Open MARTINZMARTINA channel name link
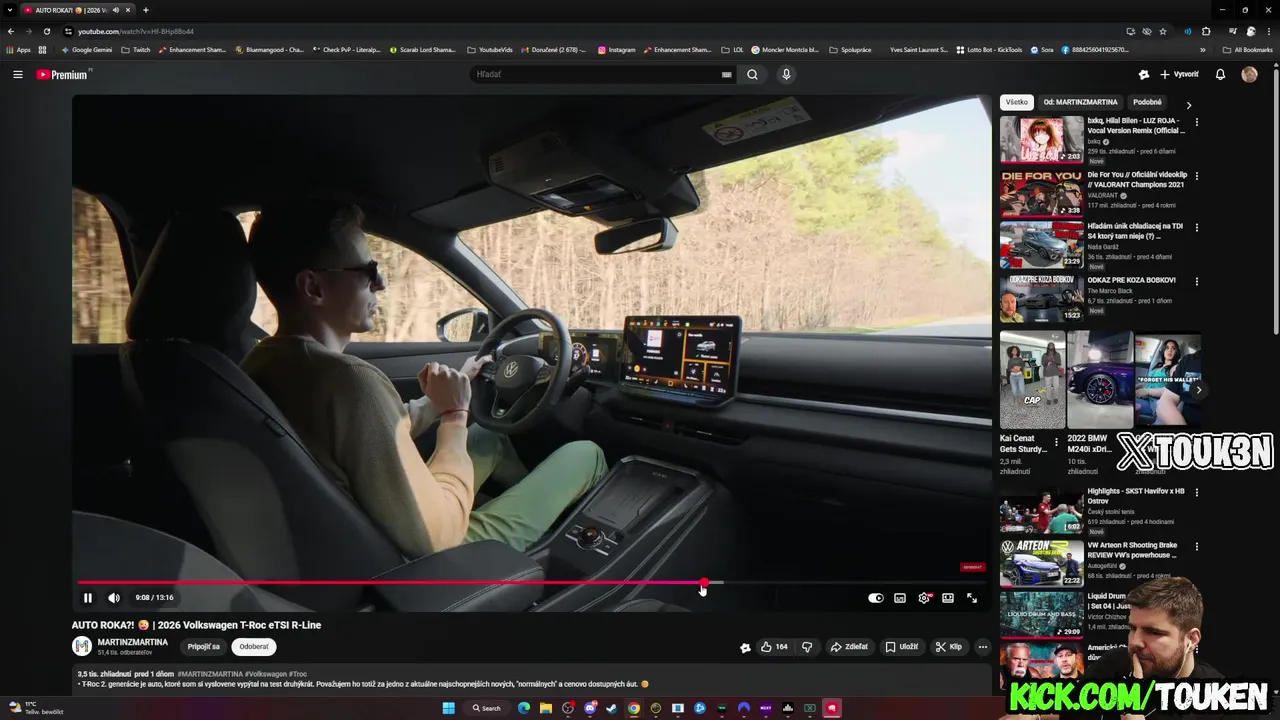Screen dimensions: 1280x720 [x=133, y=642]
